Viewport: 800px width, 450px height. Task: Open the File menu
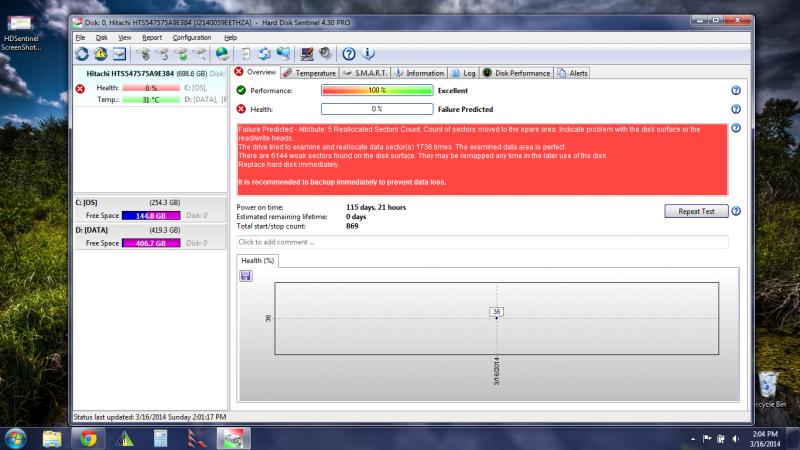[81, 38]
